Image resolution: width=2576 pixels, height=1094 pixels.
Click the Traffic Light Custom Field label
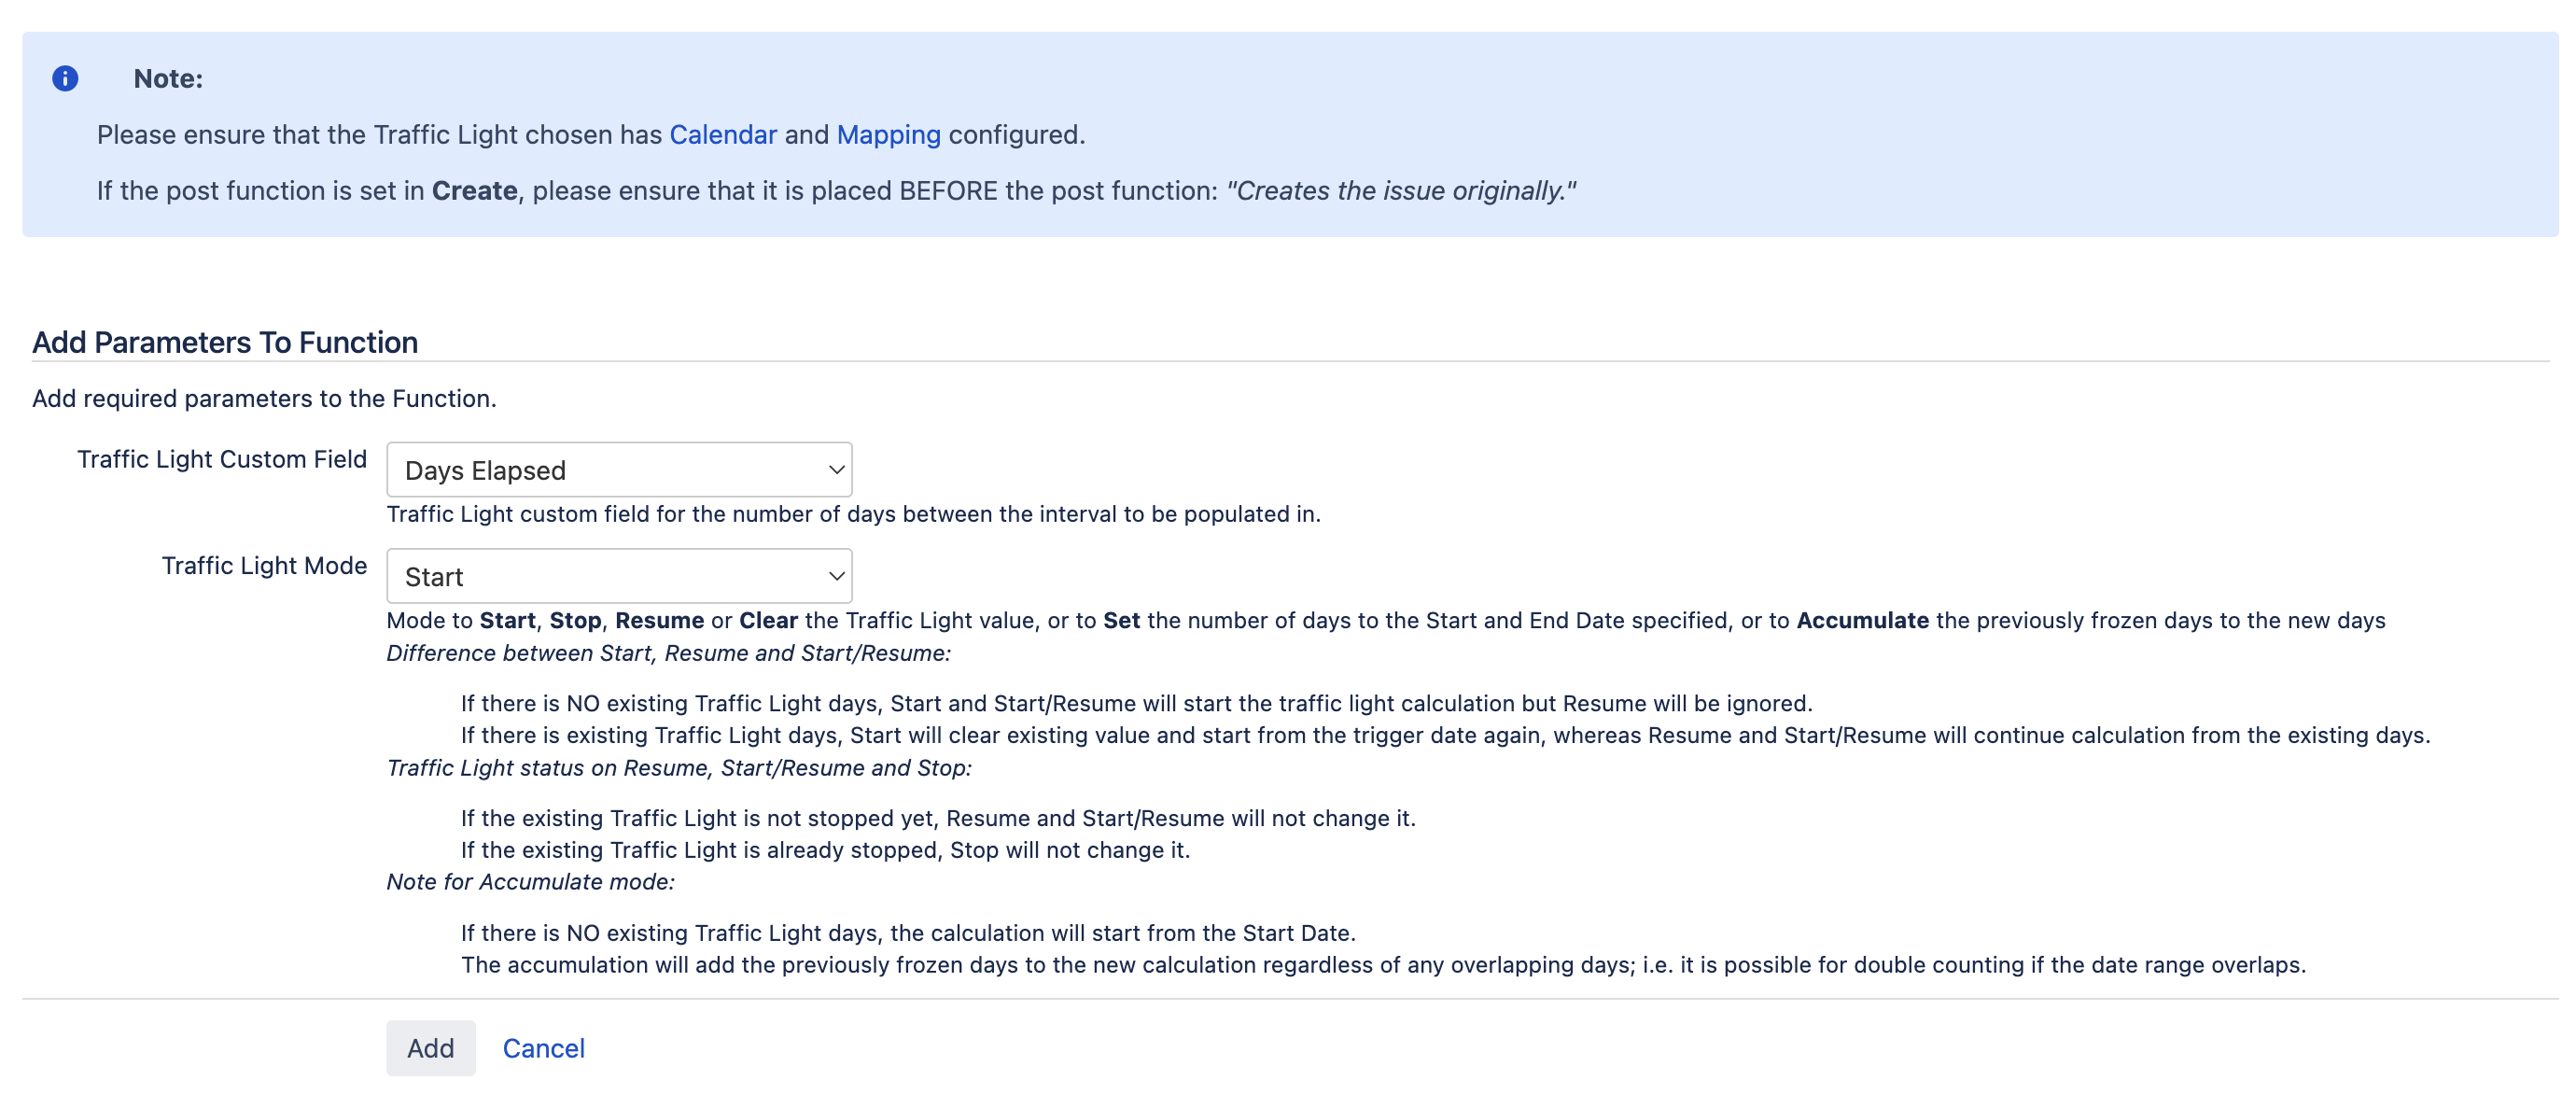(222, 459)
